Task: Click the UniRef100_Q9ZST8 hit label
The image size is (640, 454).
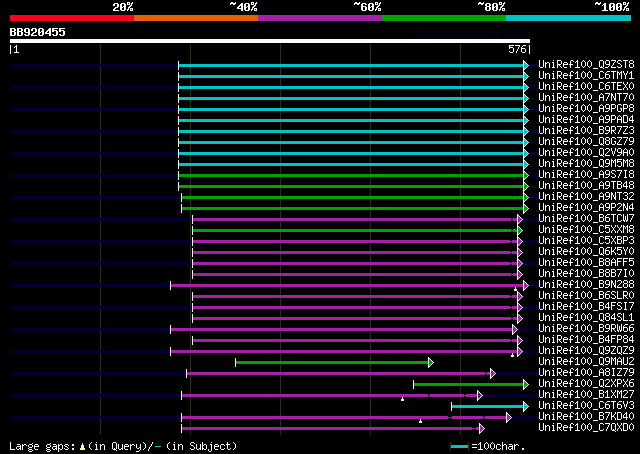Action: coord(586,65)
